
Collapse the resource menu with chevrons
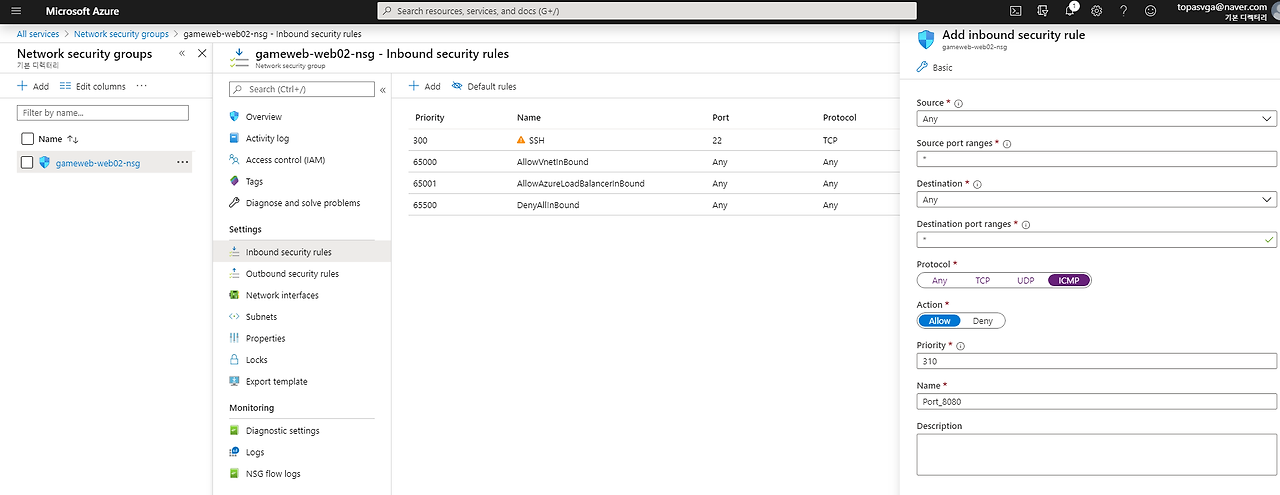[383, 90]
